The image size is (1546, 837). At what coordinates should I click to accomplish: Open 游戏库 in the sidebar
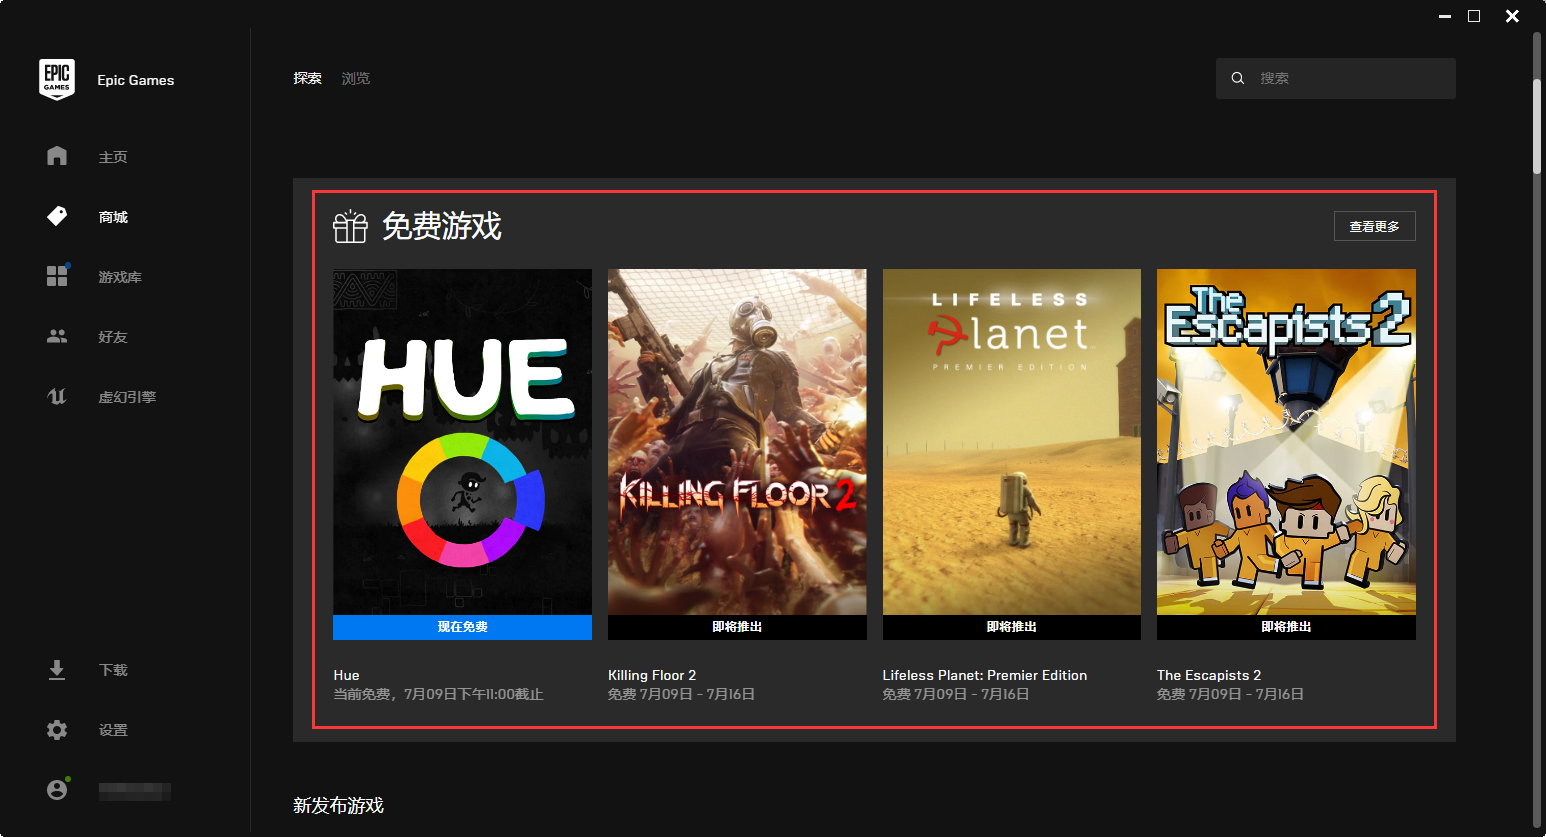tap(120, 277)
